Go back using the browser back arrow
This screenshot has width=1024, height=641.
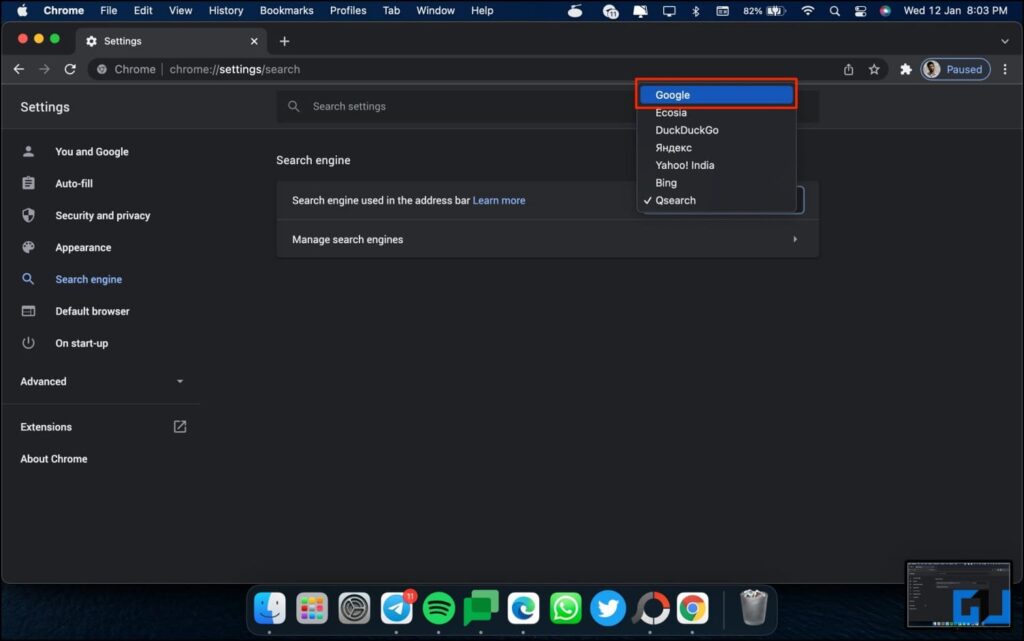(19, 69)
